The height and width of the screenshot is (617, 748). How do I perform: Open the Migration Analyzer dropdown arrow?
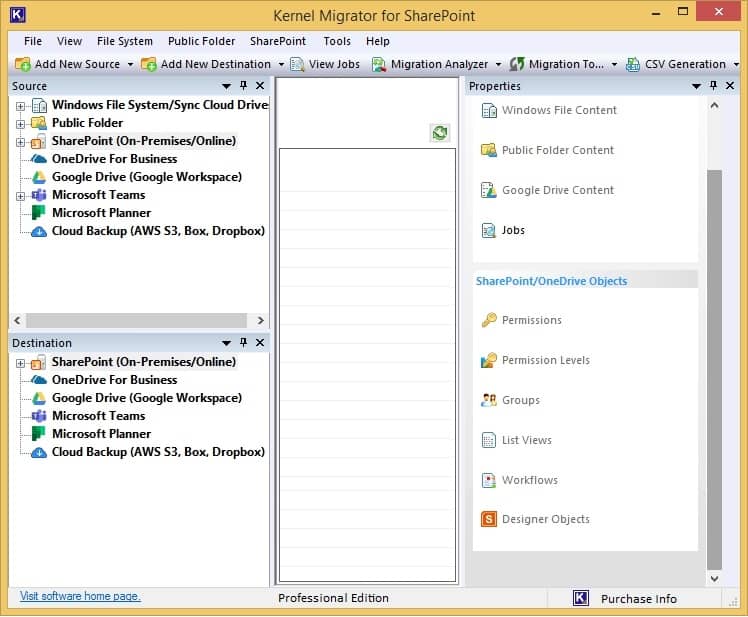tap(499, 64)
